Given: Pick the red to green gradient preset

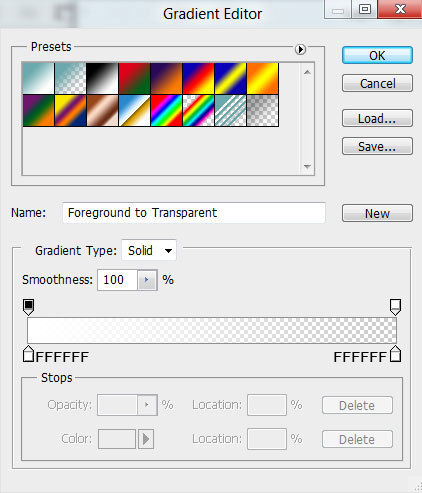Looking at the screenshot, I should pyautogui.click(x=134, y=78).
